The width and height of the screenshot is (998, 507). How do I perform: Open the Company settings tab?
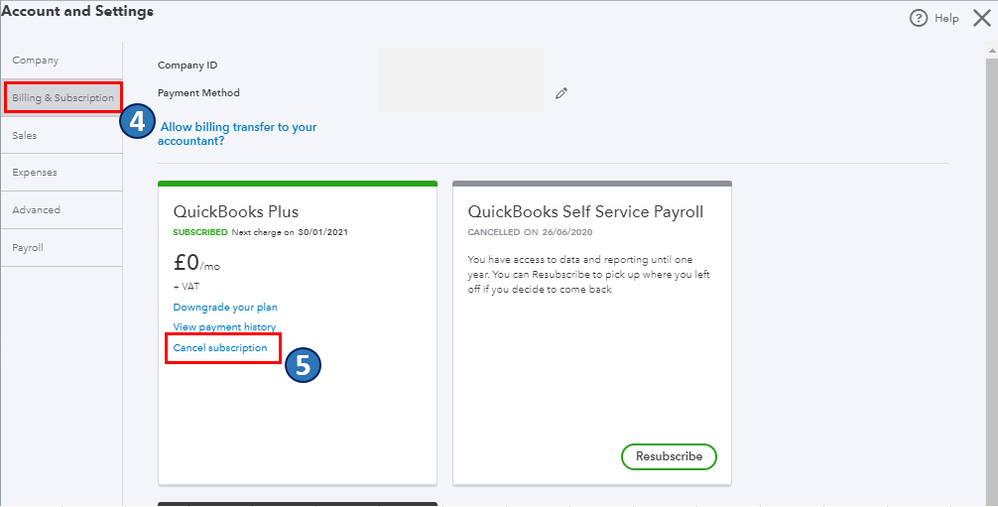coord(36,61)
